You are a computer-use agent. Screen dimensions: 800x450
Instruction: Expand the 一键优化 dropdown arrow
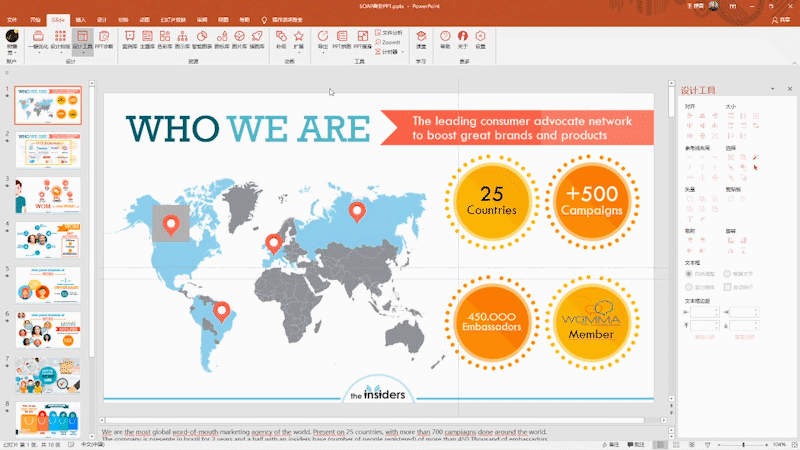[x=38, y=52]
